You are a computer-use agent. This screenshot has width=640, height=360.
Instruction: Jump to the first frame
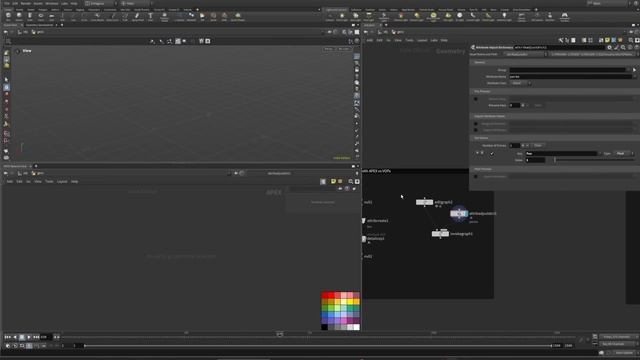(8, 337)
